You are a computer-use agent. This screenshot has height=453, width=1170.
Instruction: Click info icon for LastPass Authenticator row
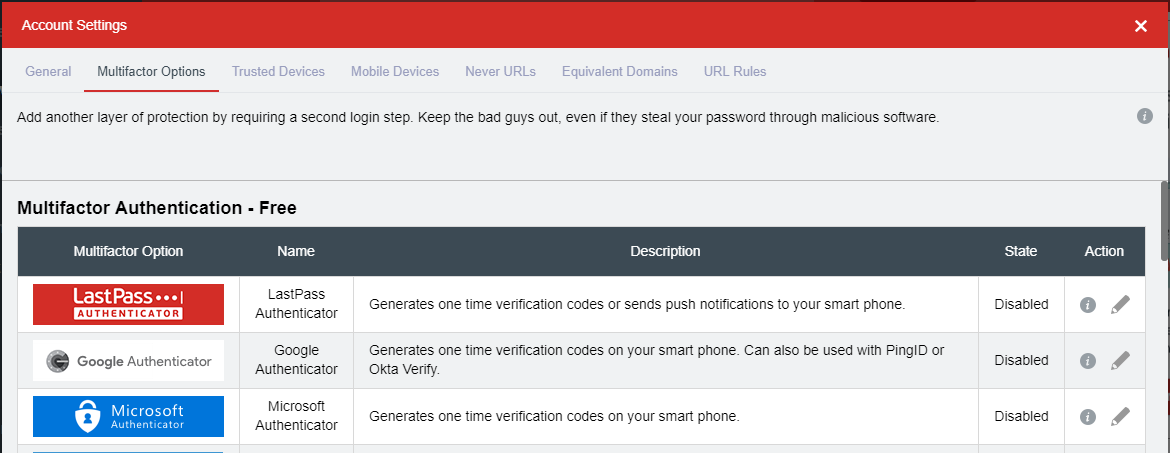pos(1088,304)
